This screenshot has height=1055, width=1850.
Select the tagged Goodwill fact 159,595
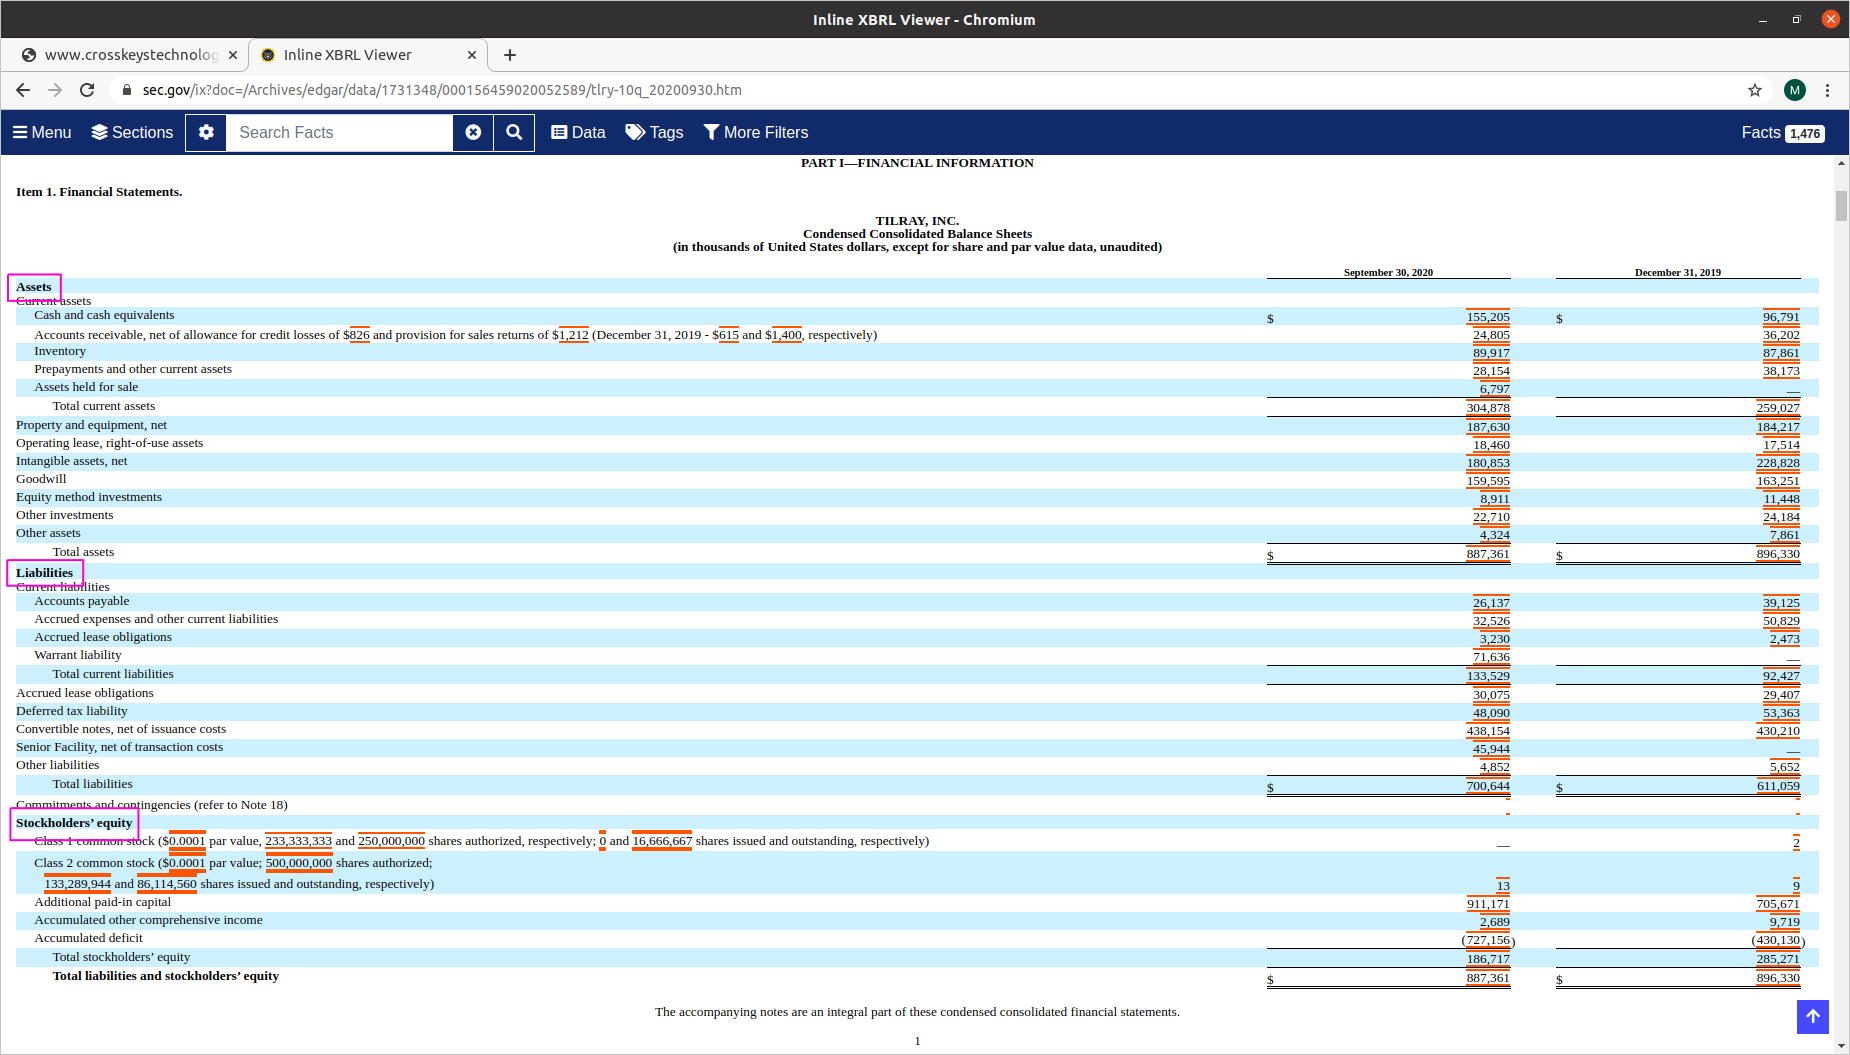click(1488, 480)
